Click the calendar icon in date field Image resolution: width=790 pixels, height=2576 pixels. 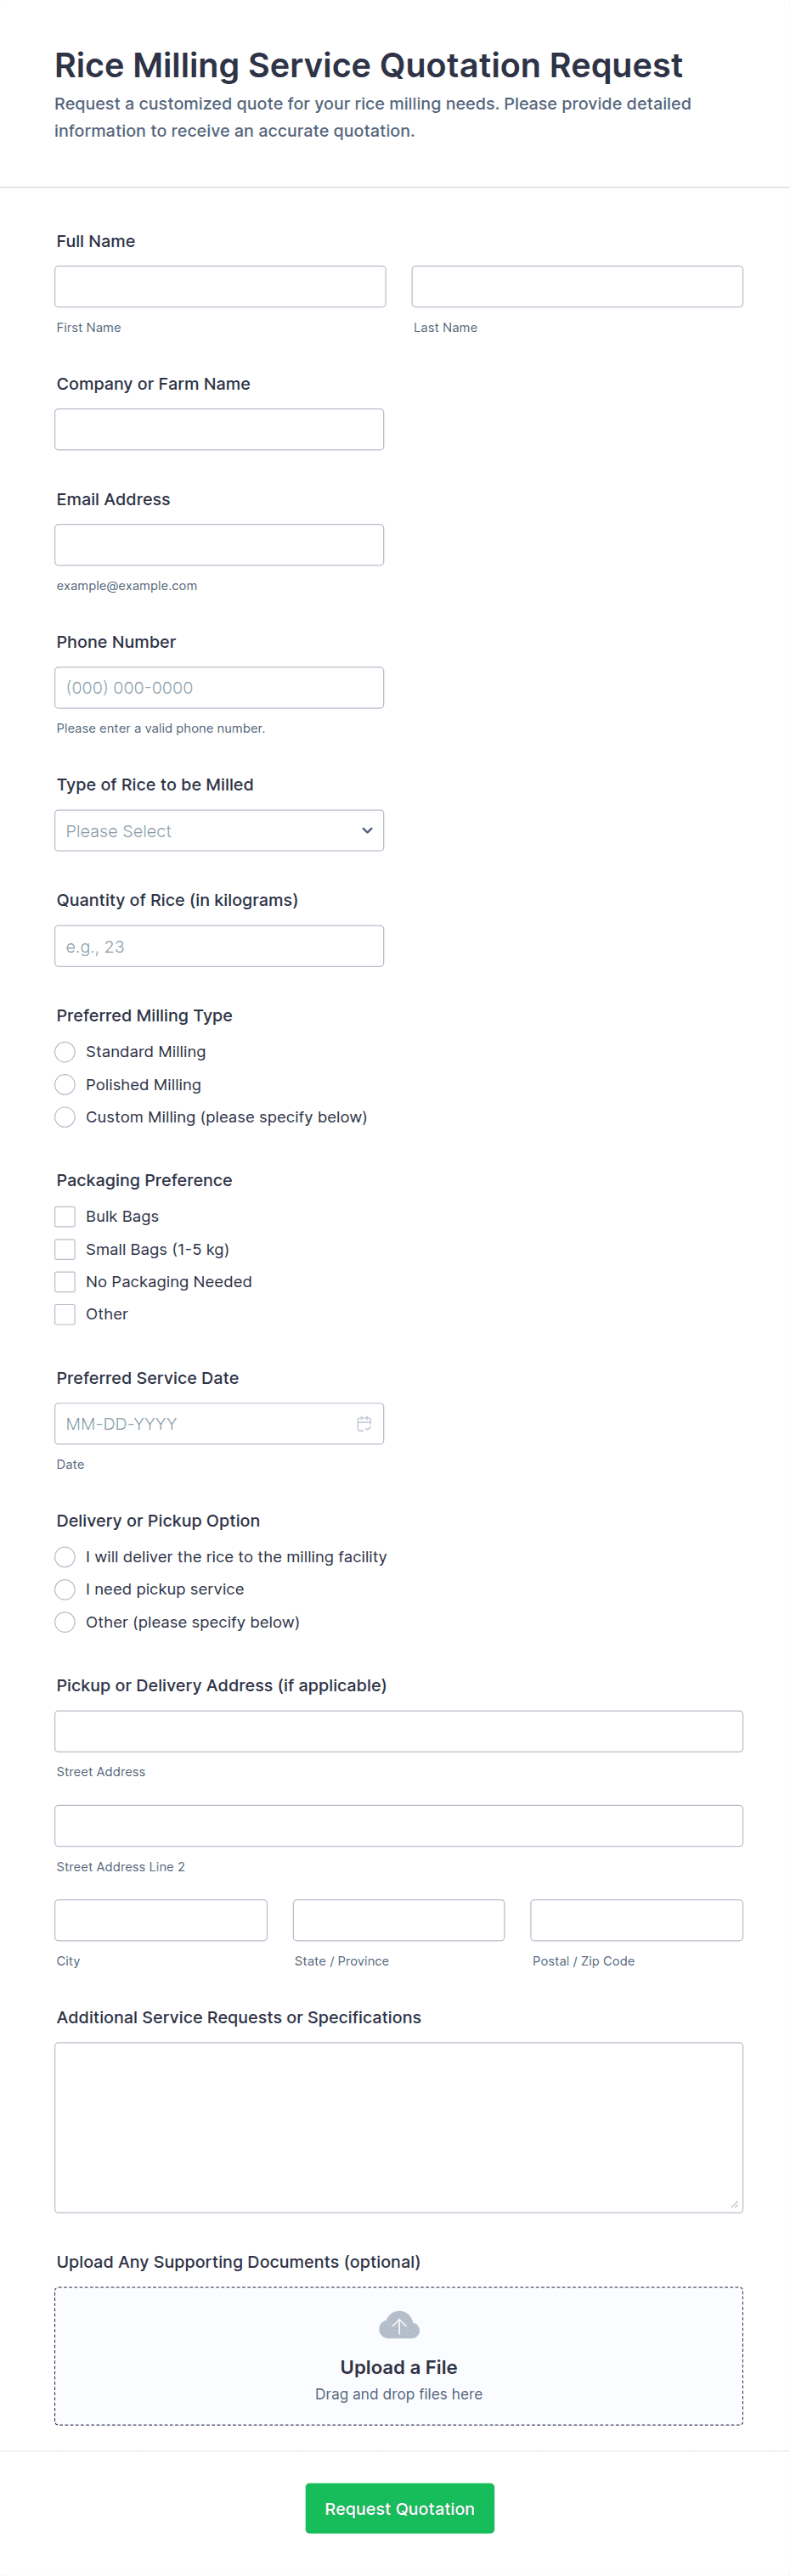point(364,1423)
